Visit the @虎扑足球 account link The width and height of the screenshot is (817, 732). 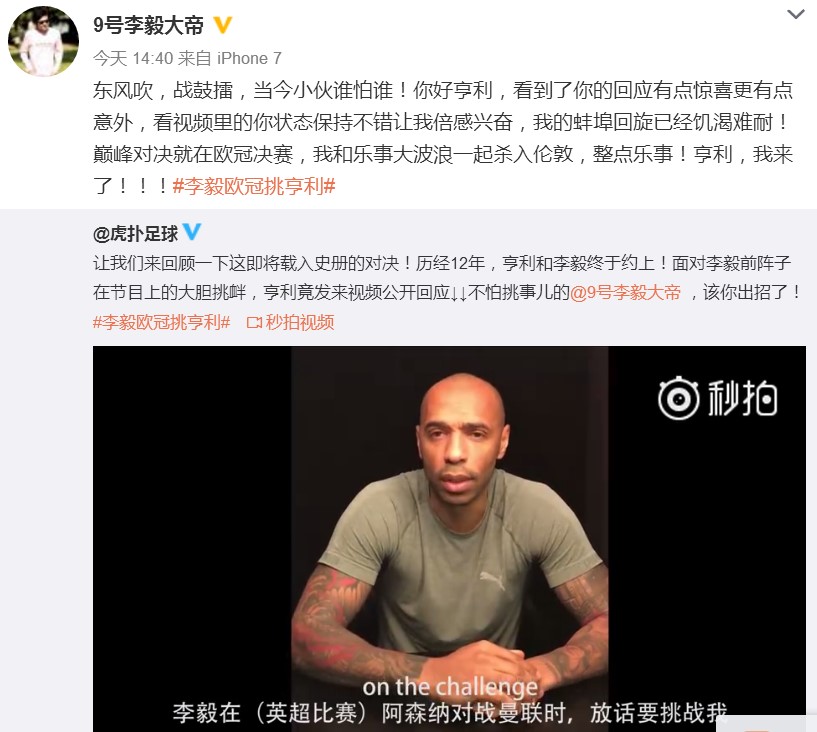click(x=136, y=234)
